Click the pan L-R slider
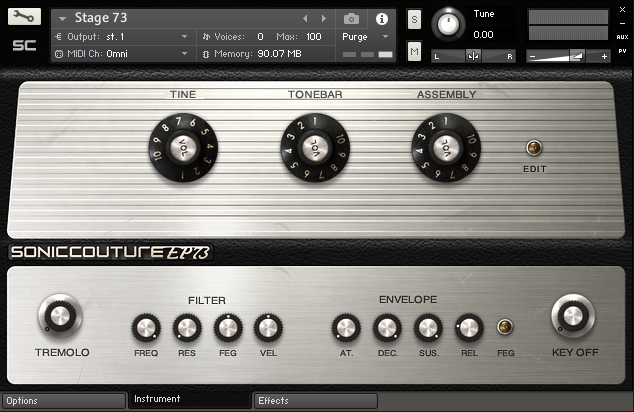634x412 pixels. [x=473, y=56]
